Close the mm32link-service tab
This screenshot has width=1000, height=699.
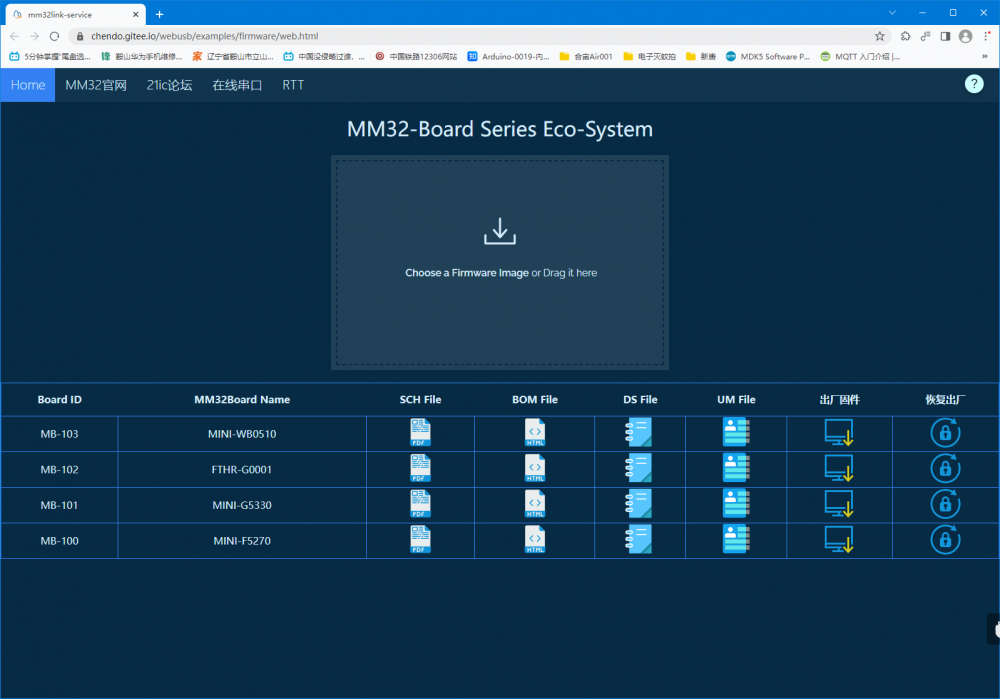(x=135, y=14)
